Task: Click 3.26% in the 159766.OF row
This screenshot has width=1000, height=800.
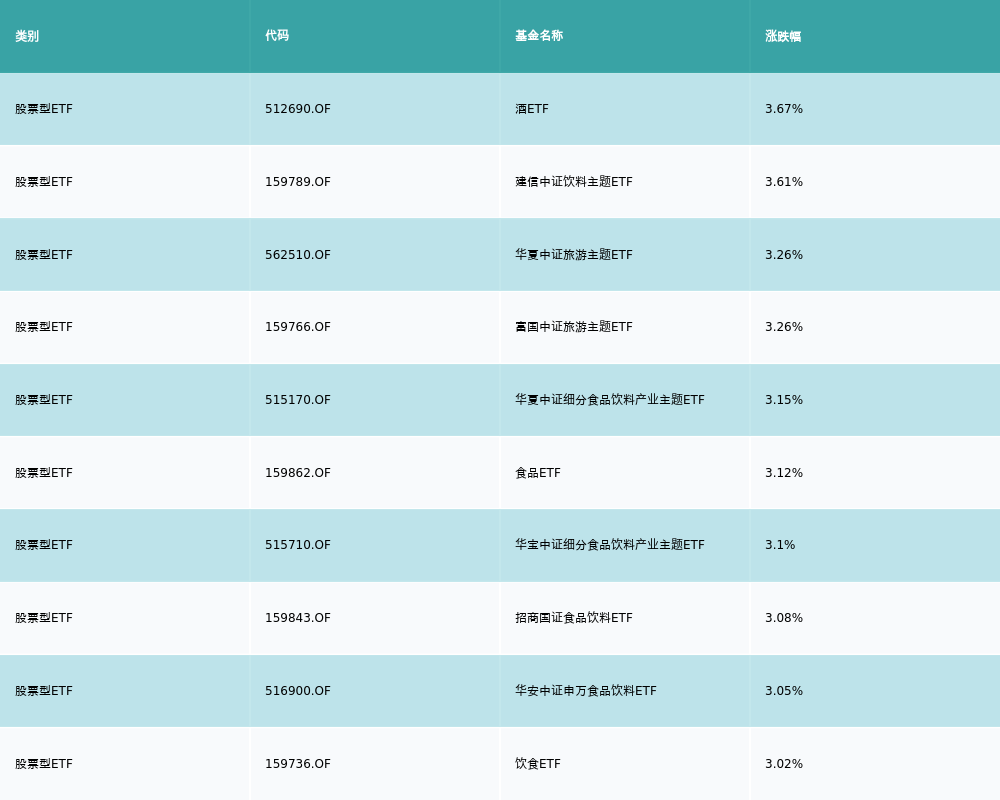Action: [x=784, y=327]
